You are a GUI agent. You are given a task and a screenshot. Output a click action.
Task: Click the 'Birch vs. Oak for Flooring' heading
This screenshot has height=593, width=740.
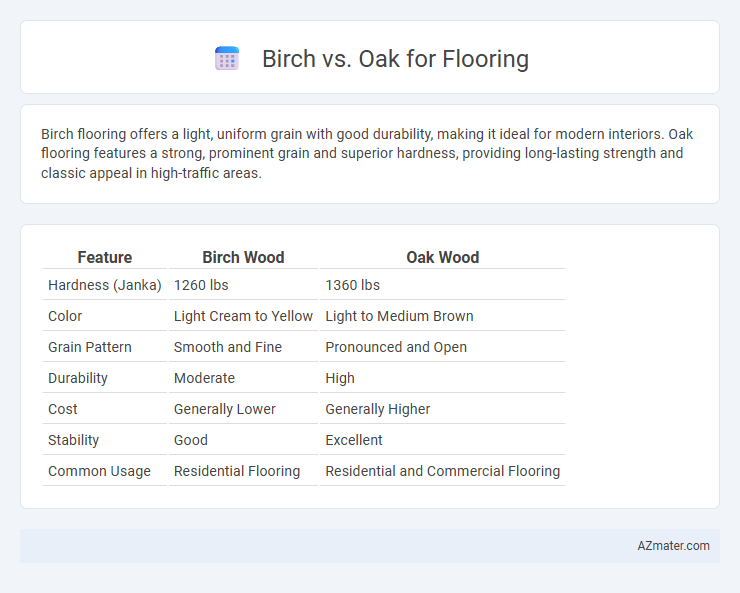click(395, 59)
